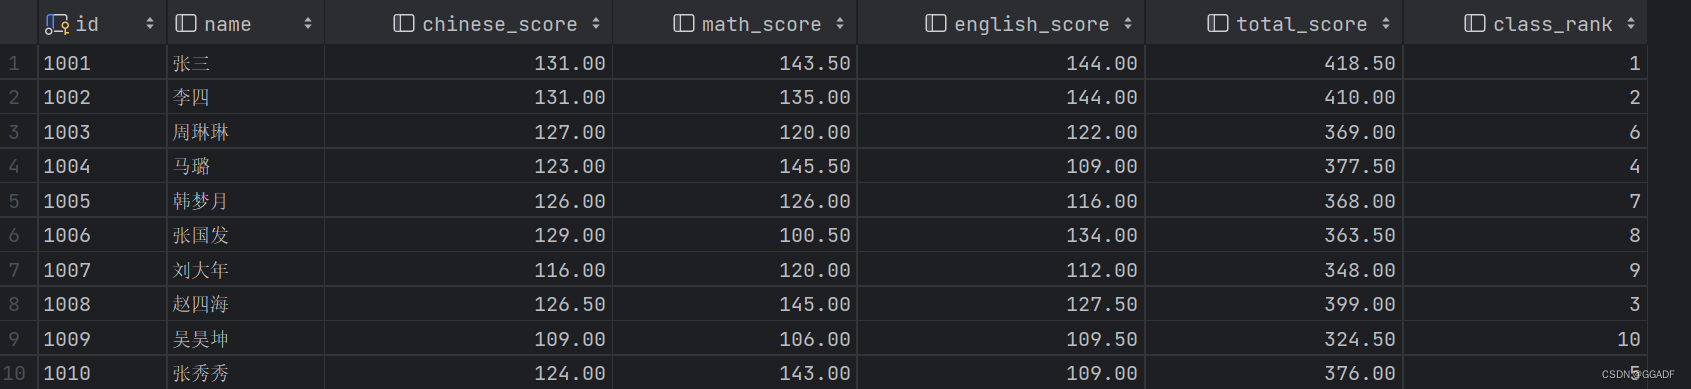Click chinese_score cell 126.50
1691x389 pixels.
[468, 304]
